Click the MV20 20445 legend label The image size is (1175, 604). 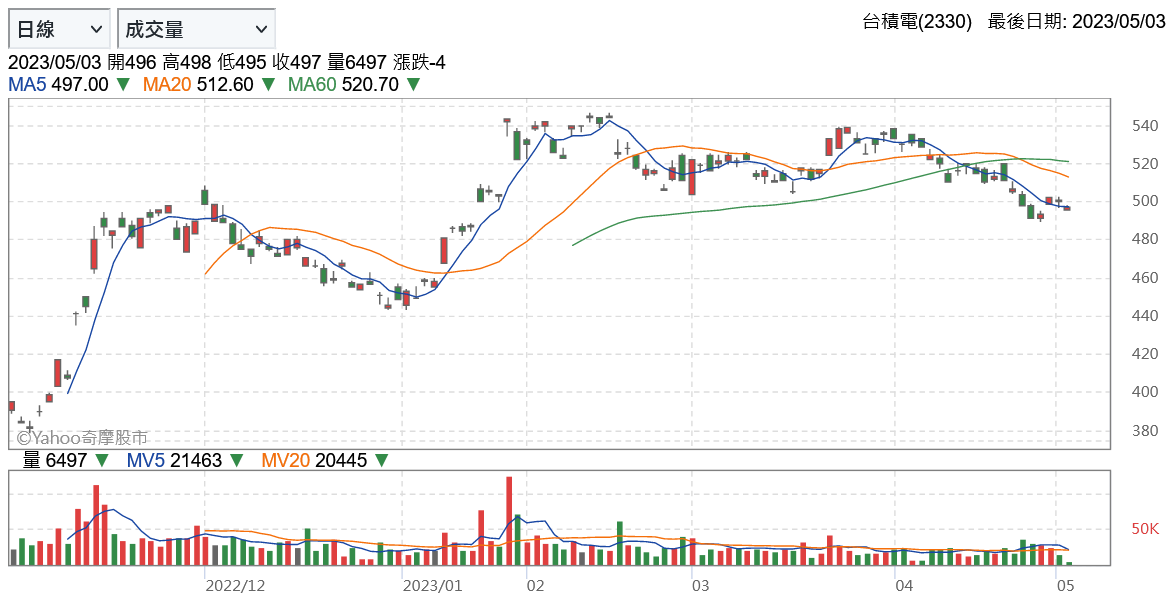(x=314, y=460)
